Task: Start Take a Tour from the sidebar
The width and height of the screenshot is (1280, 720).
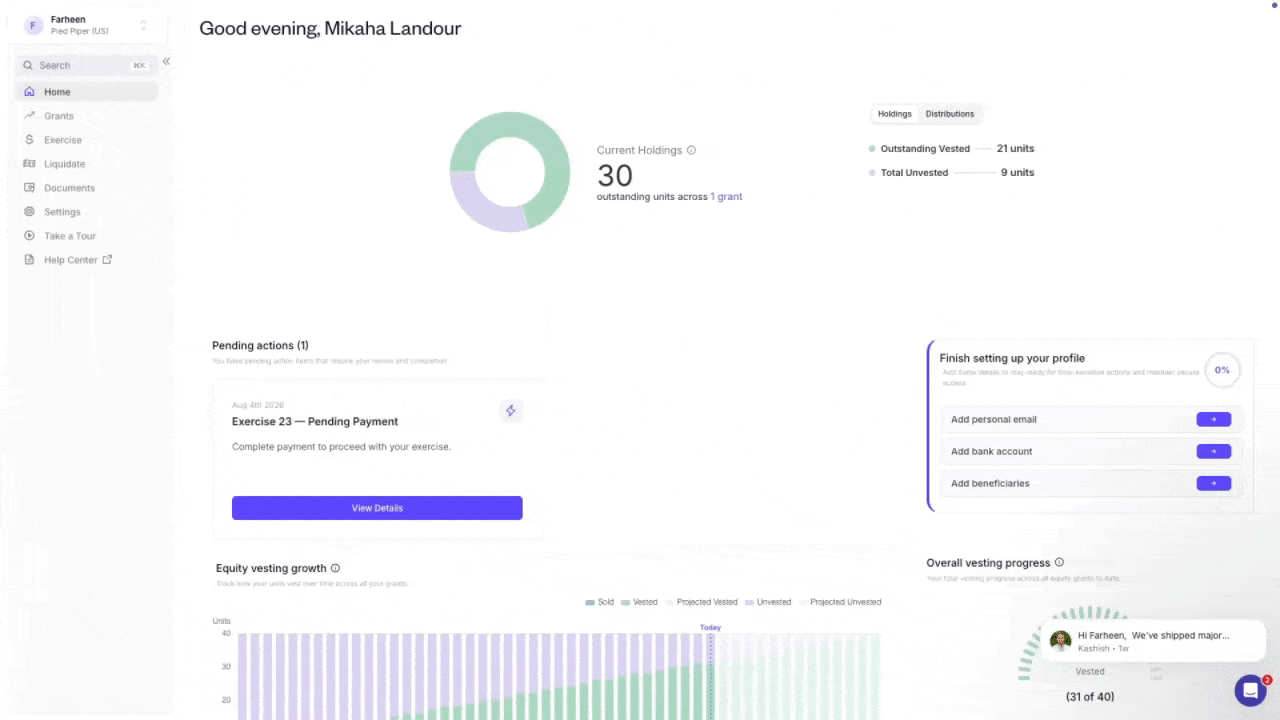Action: [86, 236]
